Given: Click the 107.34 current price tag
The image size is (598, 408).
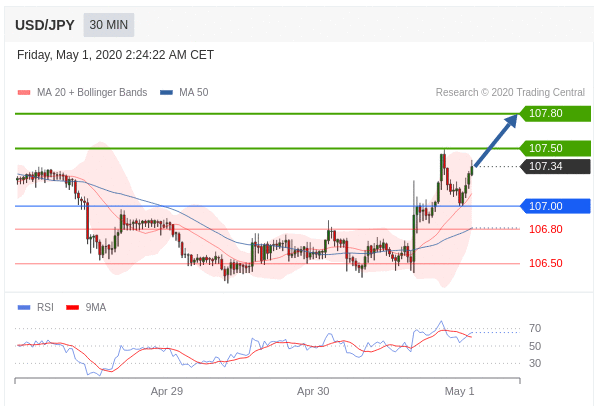Looking at the screenshot, I should pos(555,167).
